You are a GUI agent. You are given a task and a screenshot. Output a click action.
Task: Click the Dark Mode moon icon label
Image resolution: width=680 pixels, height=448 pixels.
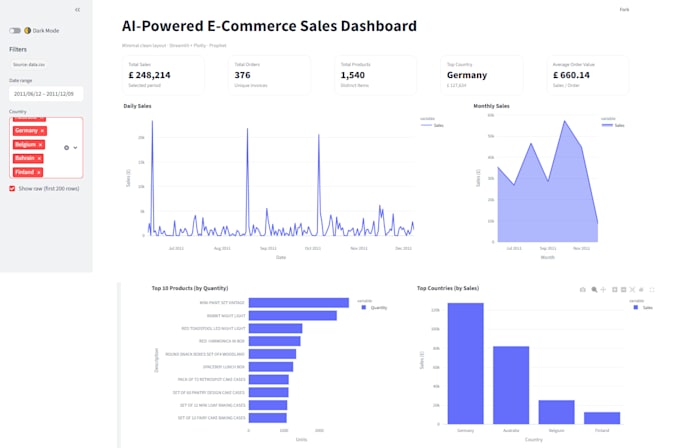pyautogui.click(x=28, y=30)
